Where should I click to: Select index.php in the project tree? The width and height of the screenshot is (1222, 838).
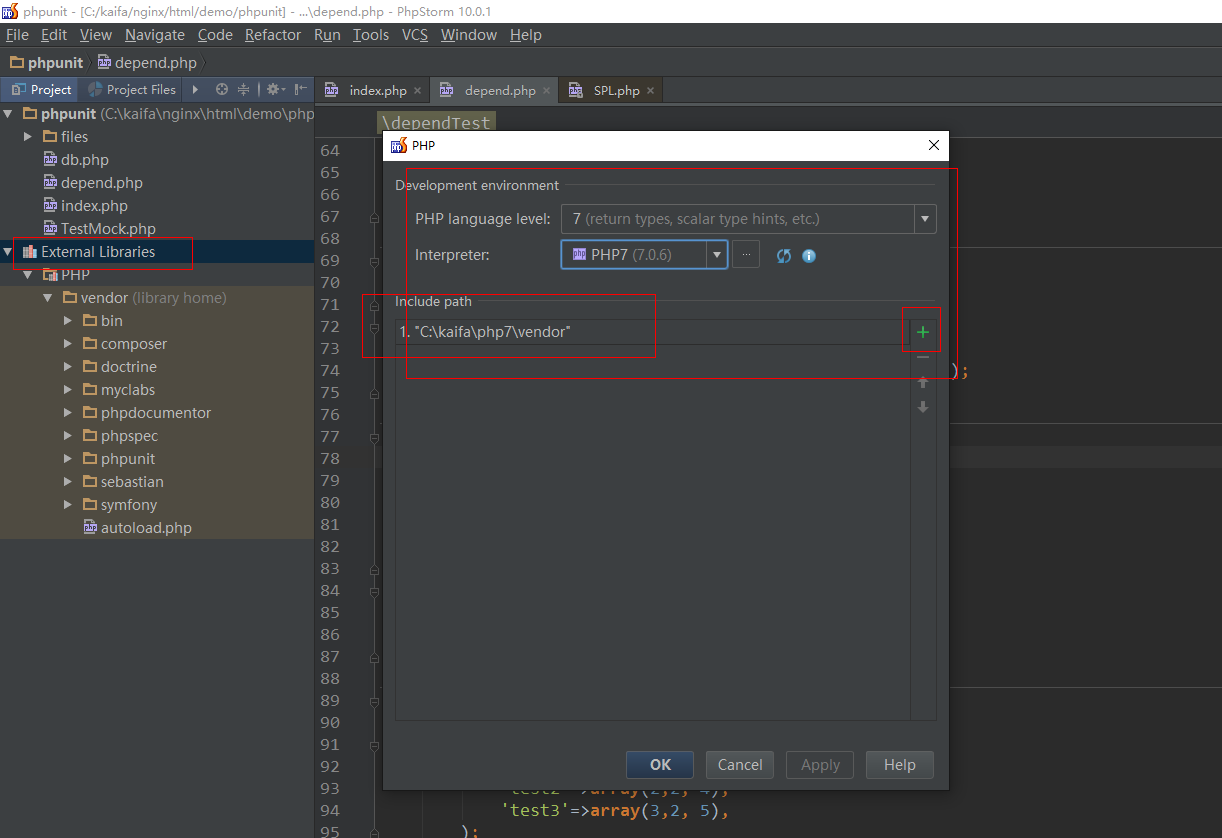[94, 206]
